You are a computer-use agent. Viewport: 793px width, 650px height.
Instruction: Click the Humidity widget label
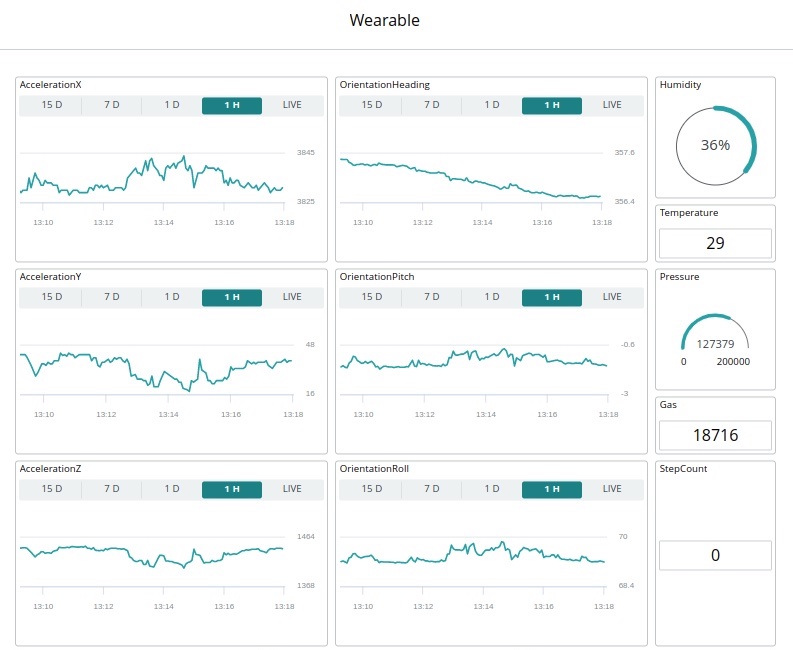pyautogui.click(x=680, y=85)
